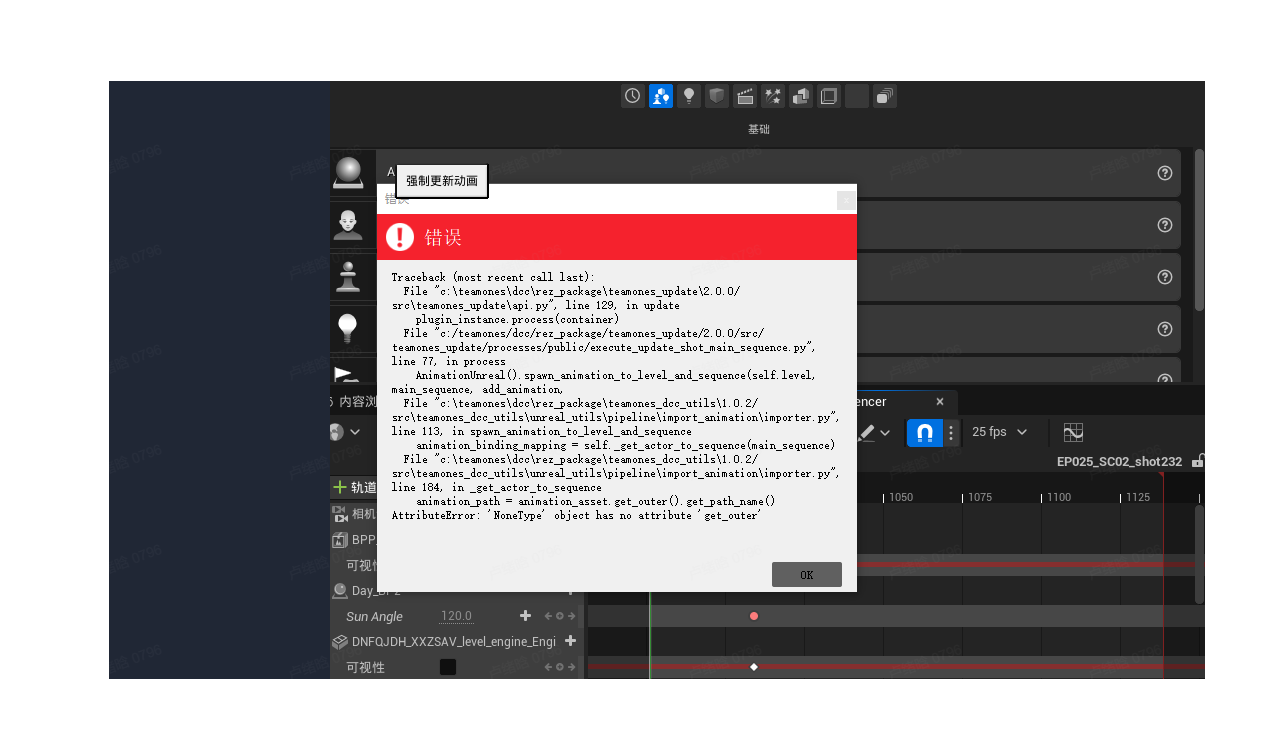
Task: Open the pencil tool dropdown arrow
Action: 885,432
